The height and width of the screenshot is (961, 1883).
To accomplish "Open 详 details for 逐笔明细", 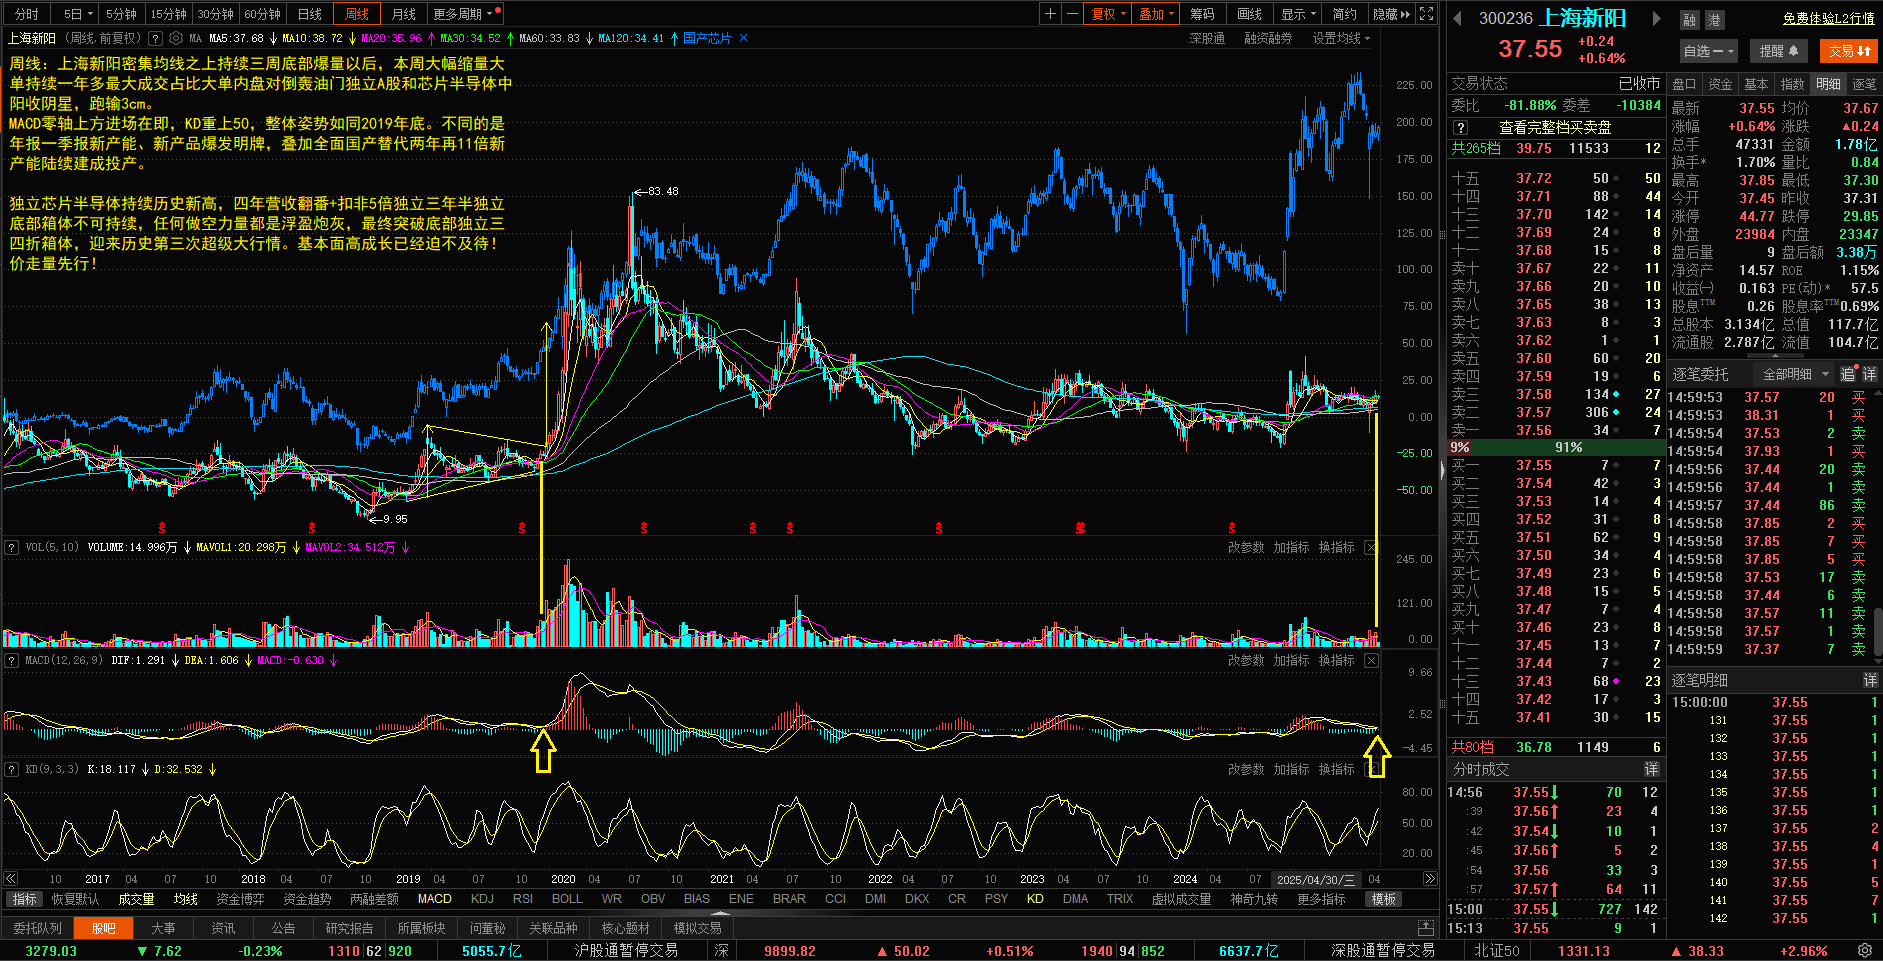I will tap(1870, 680).
